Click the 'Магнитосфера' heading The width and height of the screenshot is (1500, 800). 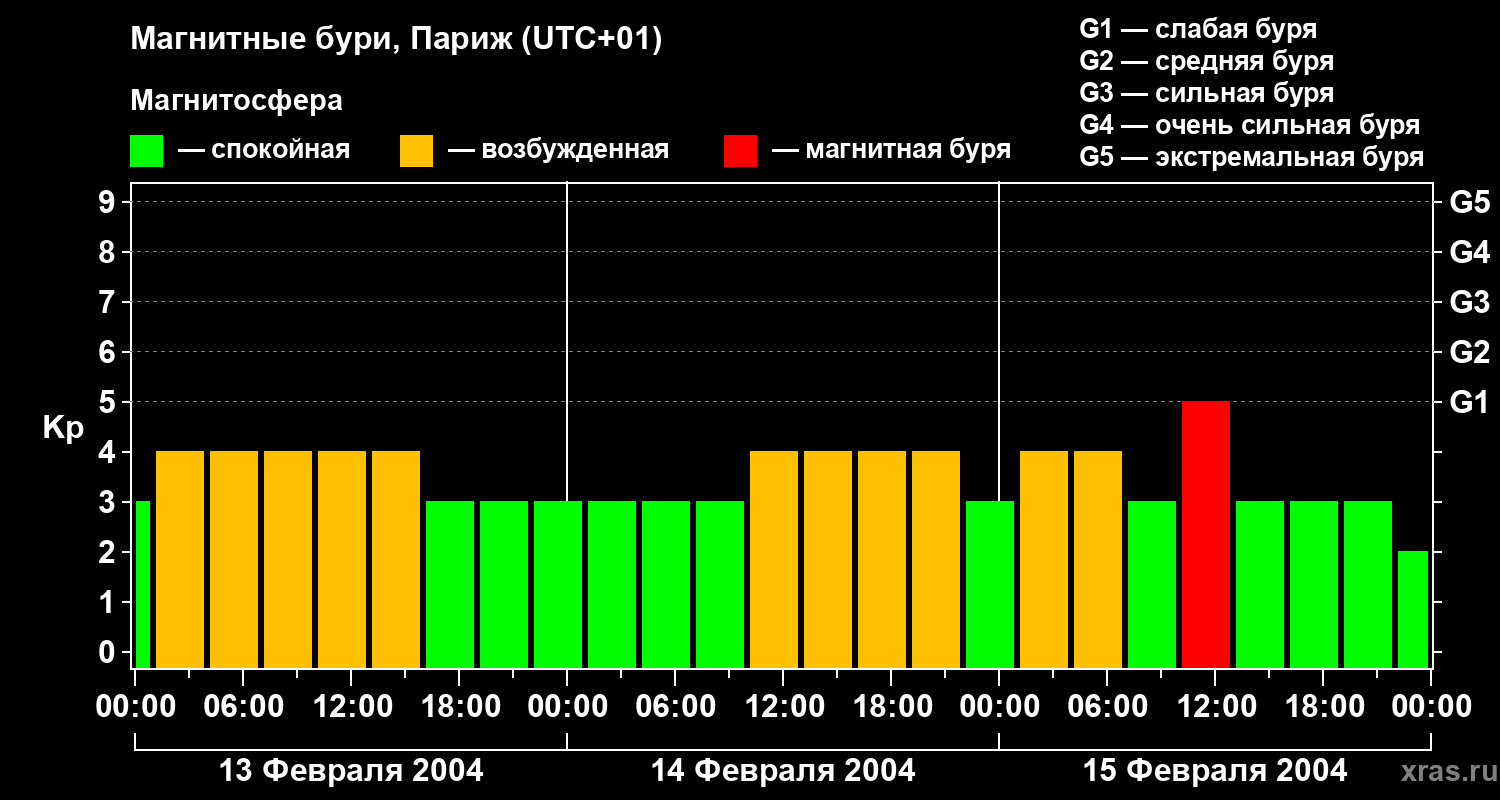point(237,101)
